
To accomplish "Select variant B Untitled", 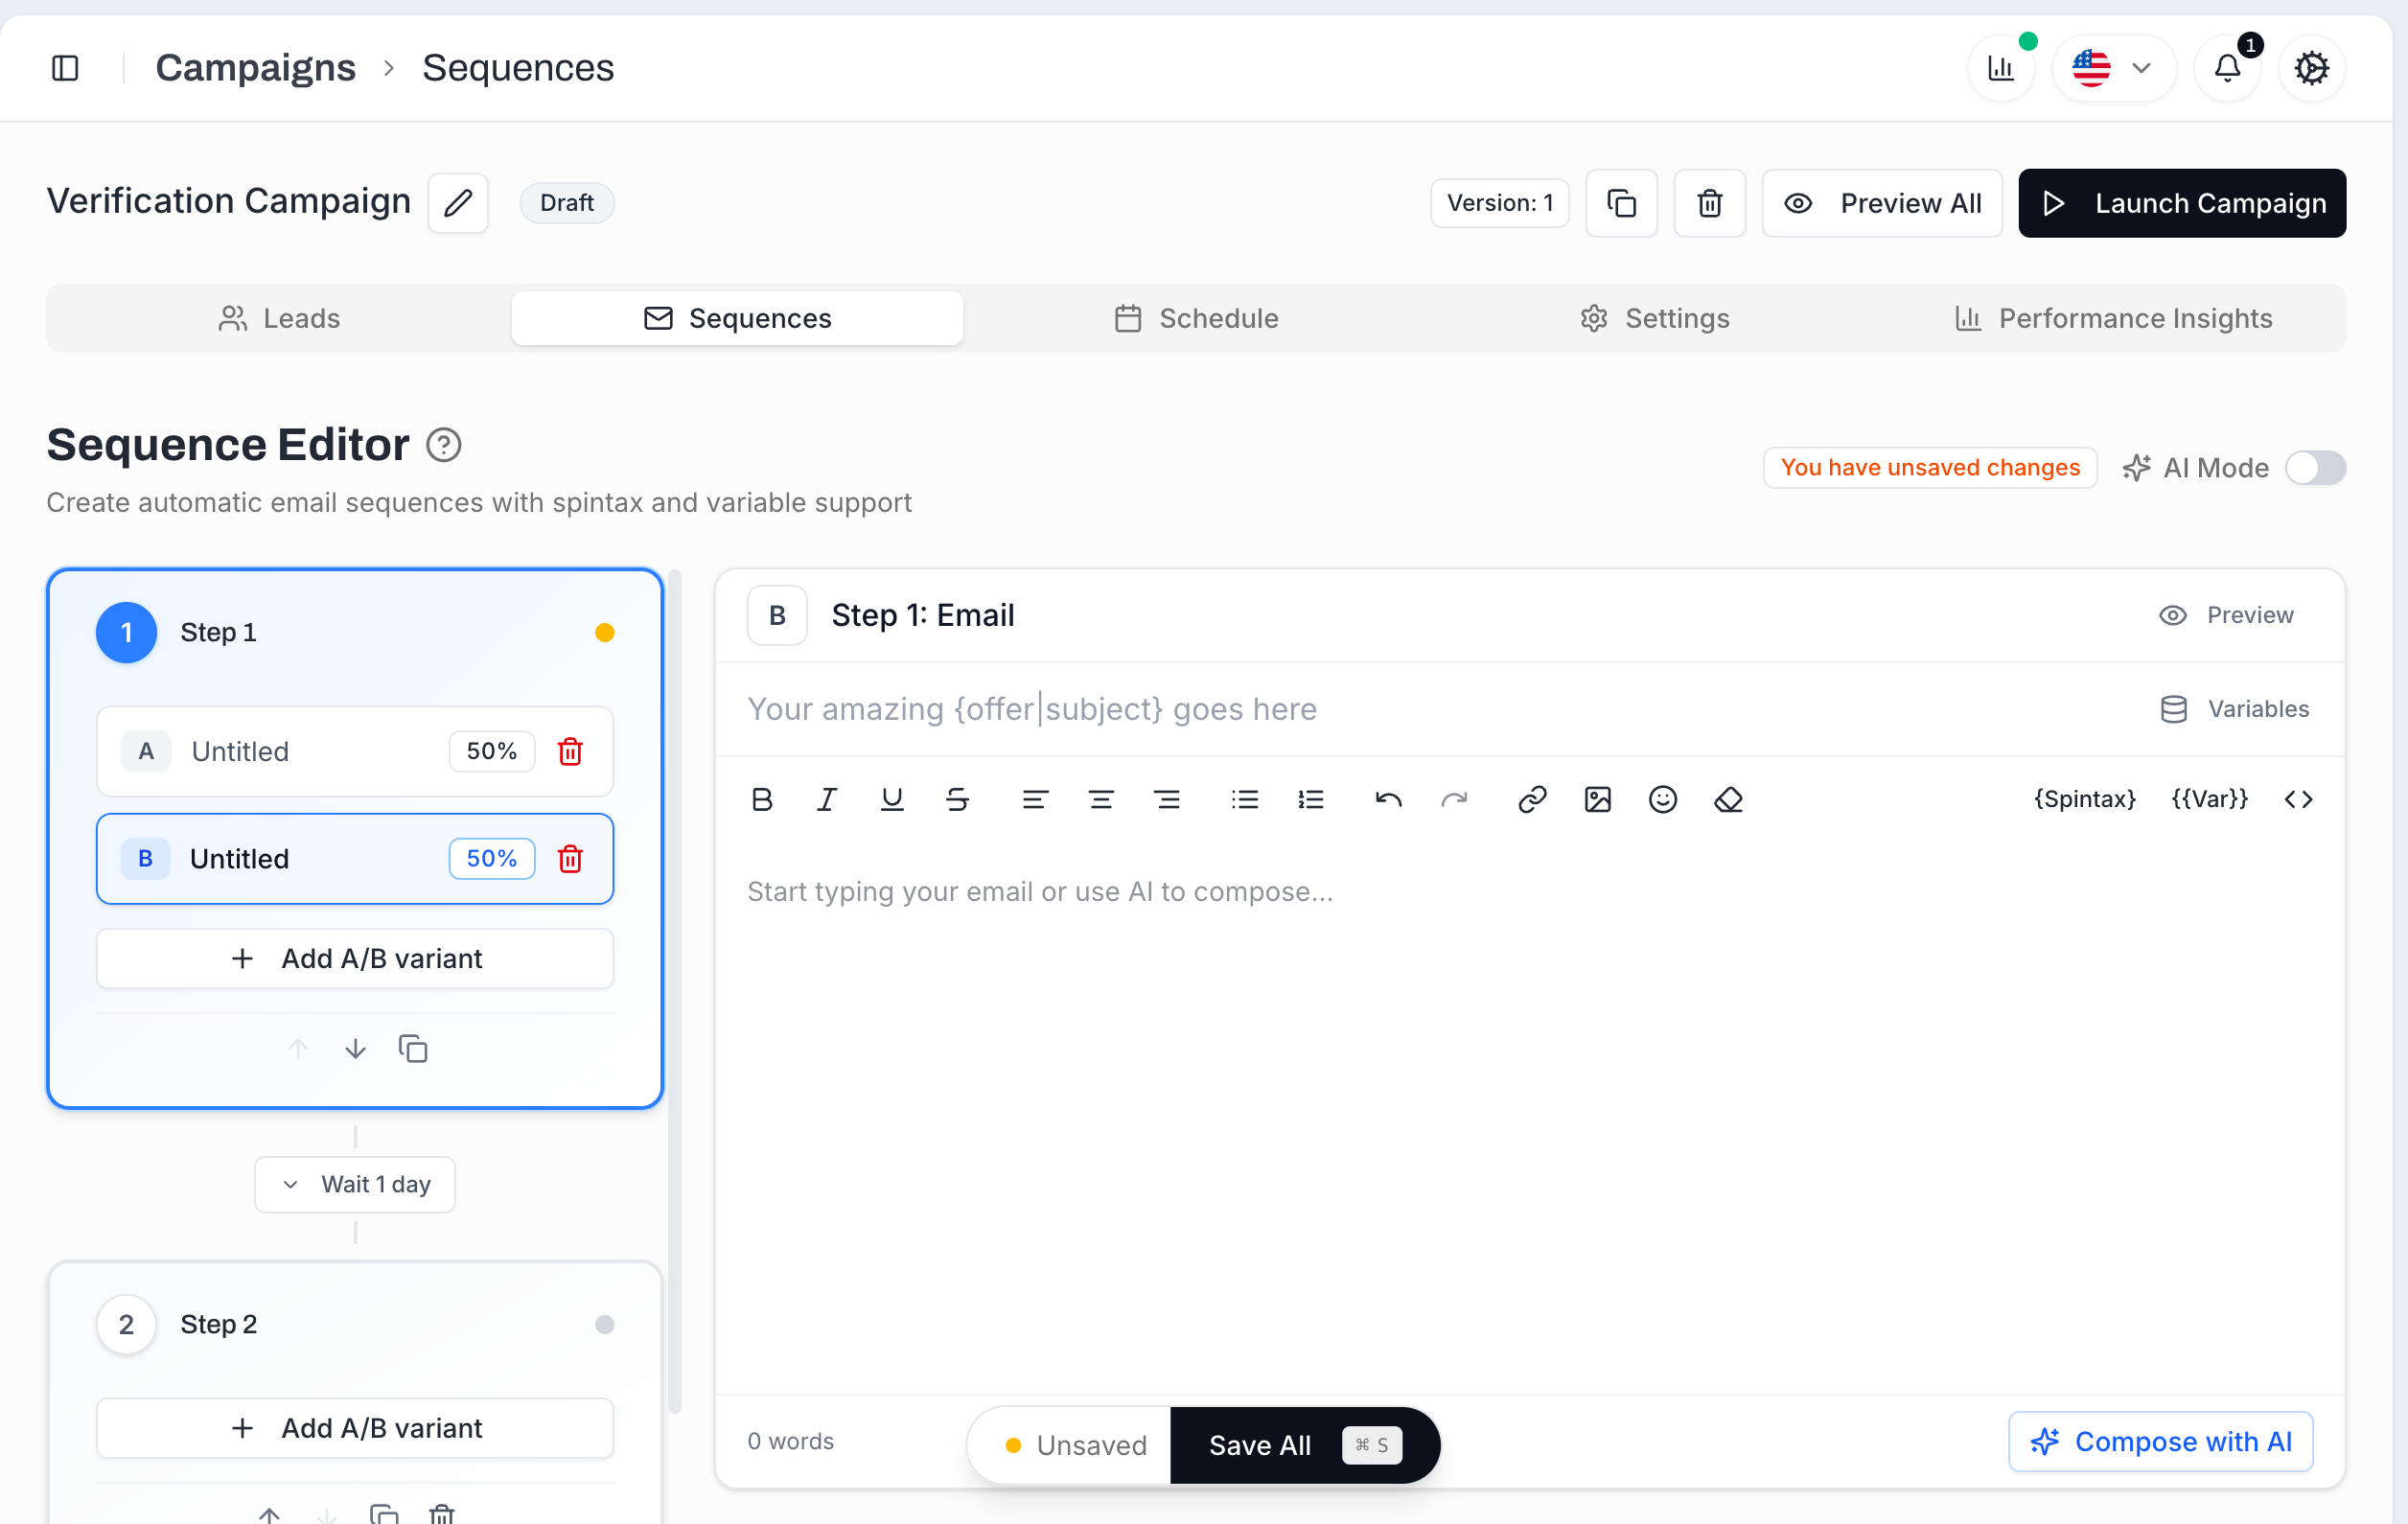I will (x=355, y=858).
